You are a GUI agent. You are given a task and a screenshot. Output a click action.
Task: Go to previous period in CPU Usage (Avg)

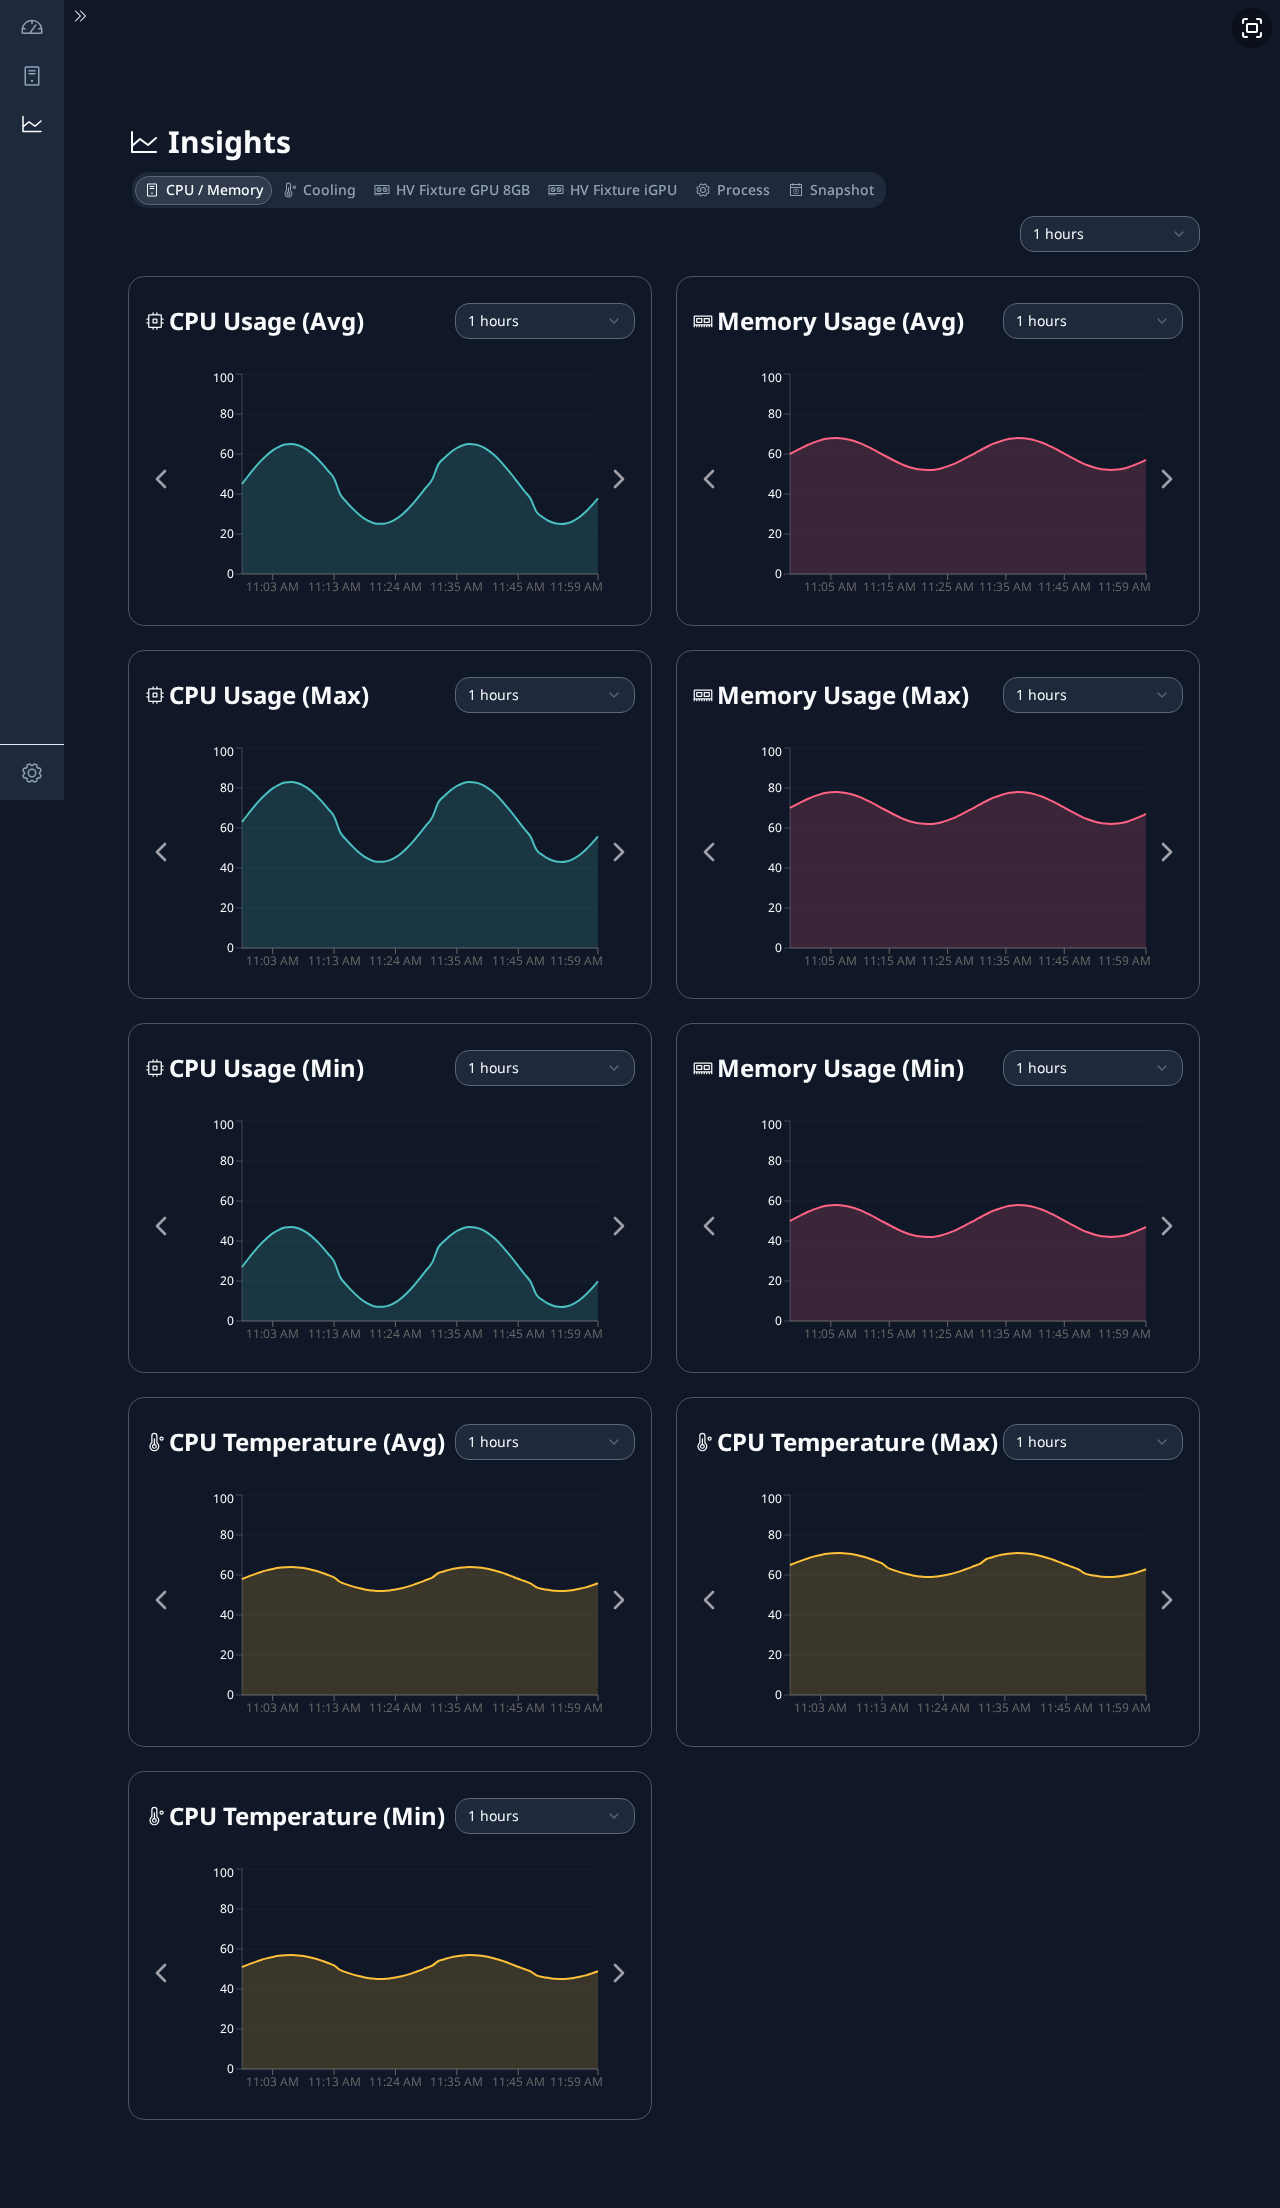pos(161,479)
